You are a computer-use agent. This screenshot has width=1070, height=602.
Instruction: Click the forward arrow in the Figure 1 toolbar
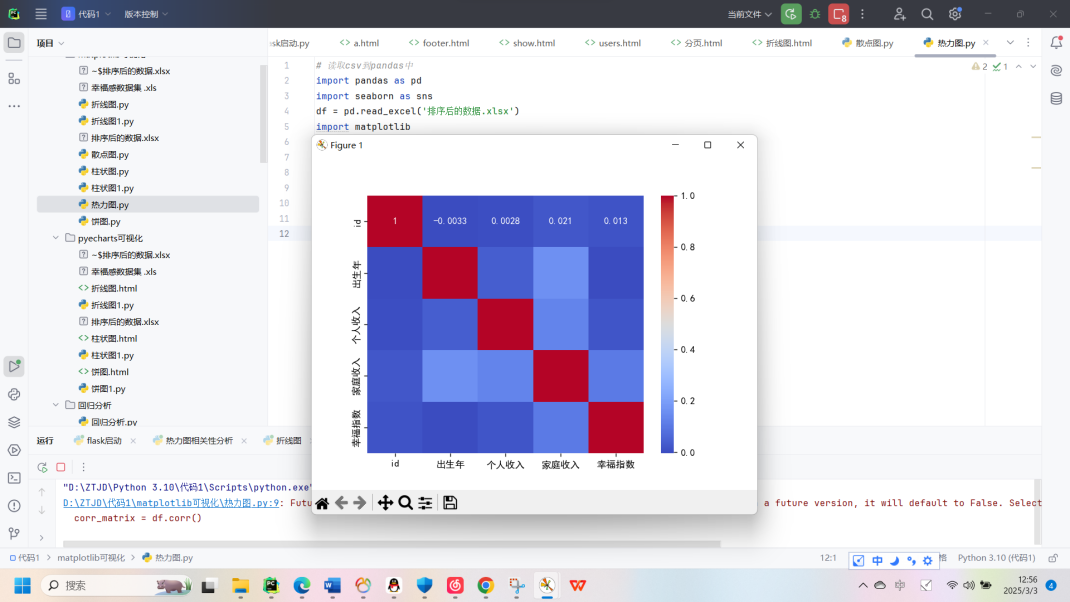click(x=360, y=503)
